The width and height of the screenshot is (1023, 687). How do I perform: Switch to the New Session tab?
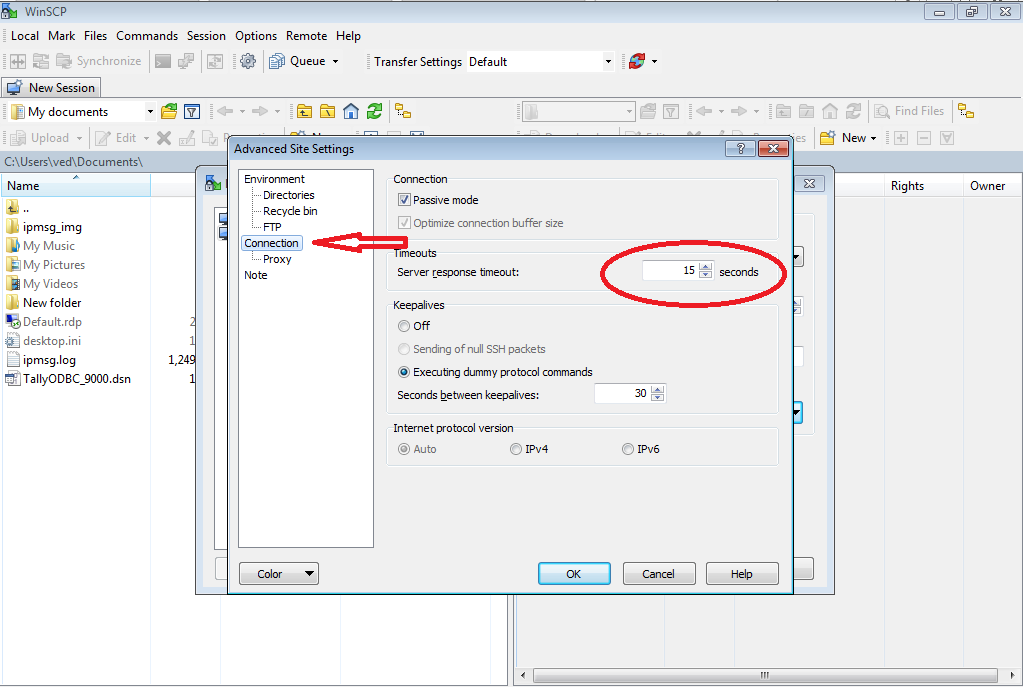[51, 87]
